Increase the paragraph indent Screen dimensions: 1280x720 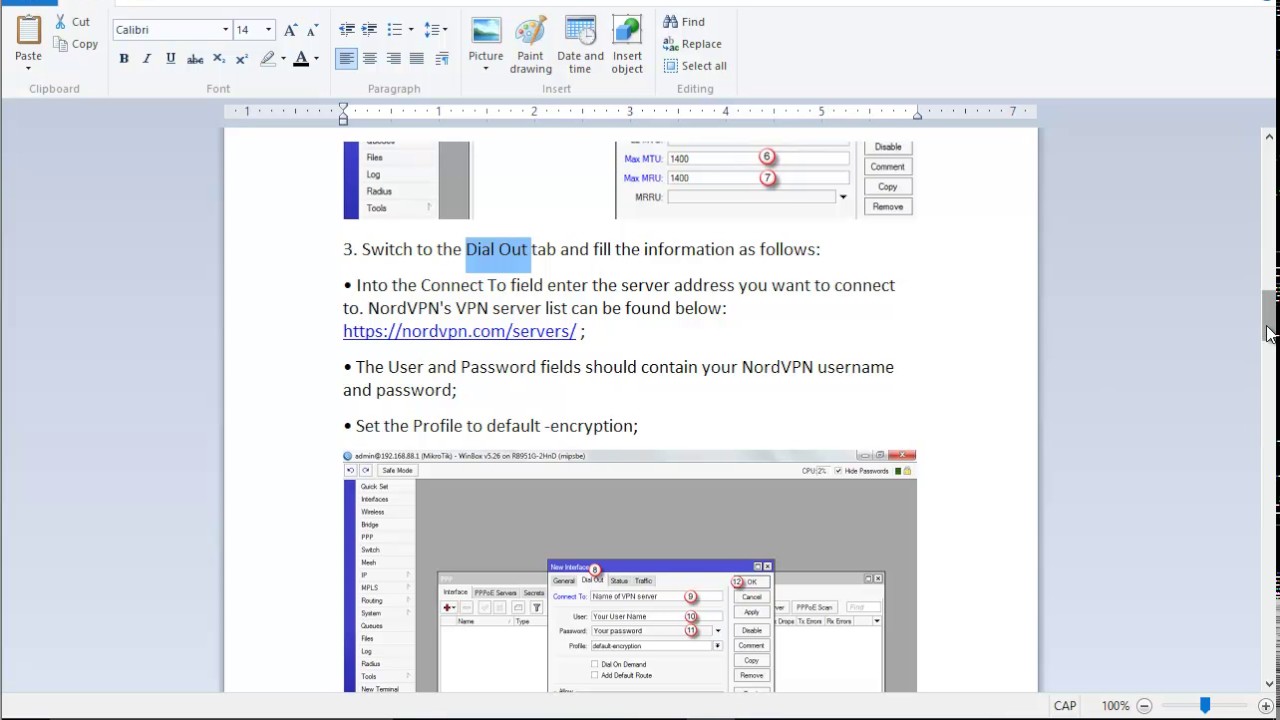[369, 30]
